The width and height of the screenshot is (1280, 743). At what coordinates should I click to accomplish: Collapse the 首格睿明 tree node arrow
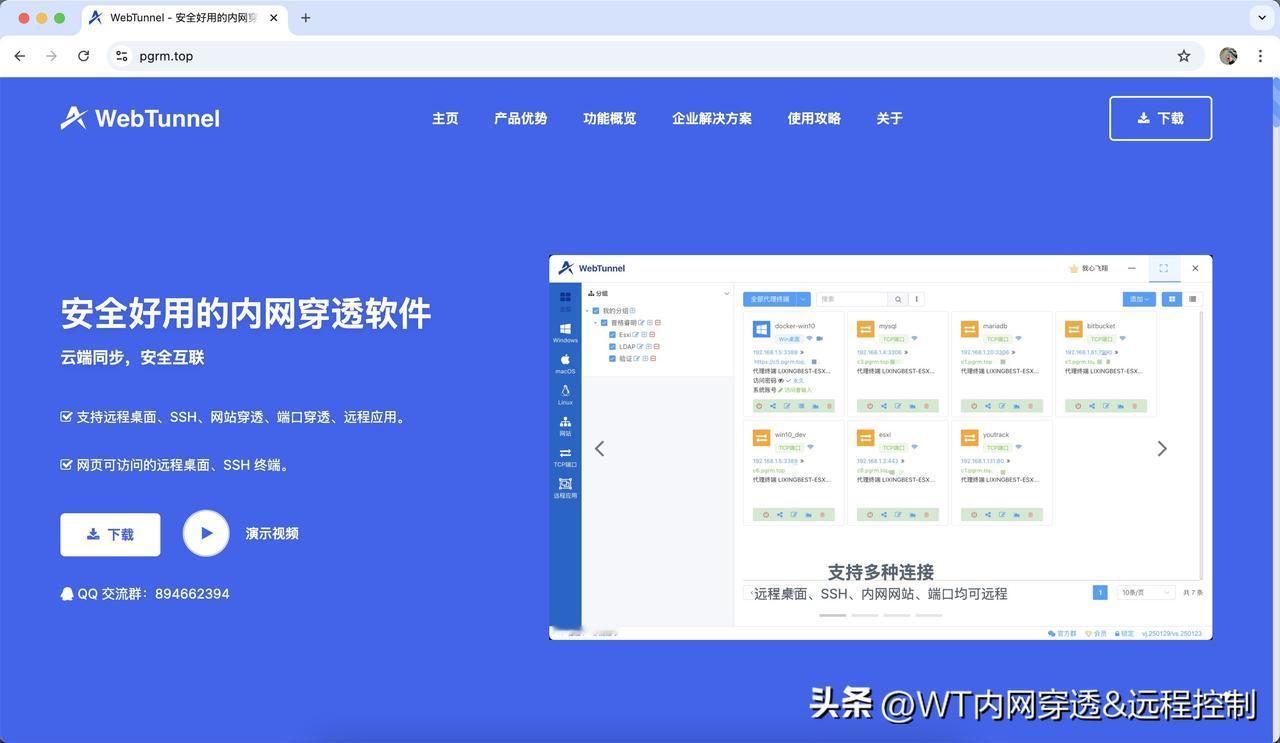pos(596,323)
